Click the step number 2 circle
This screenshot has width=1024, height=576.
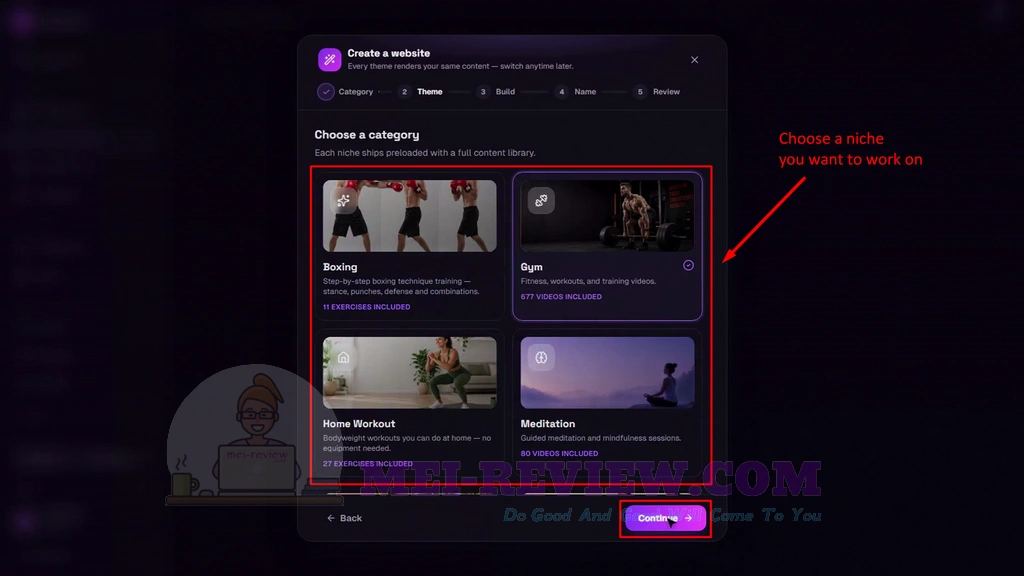coord(404,91)
